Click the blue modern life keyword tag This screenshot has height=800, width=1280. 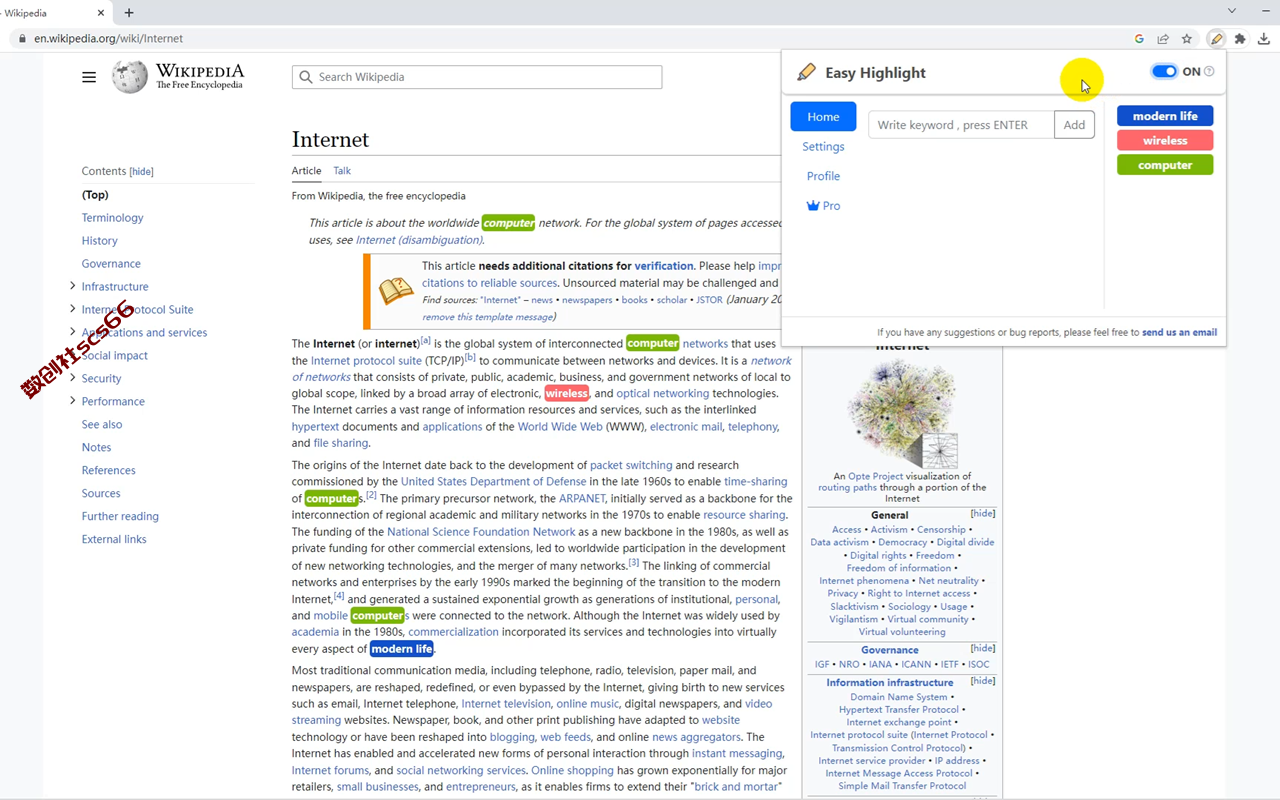[1165, 116]
